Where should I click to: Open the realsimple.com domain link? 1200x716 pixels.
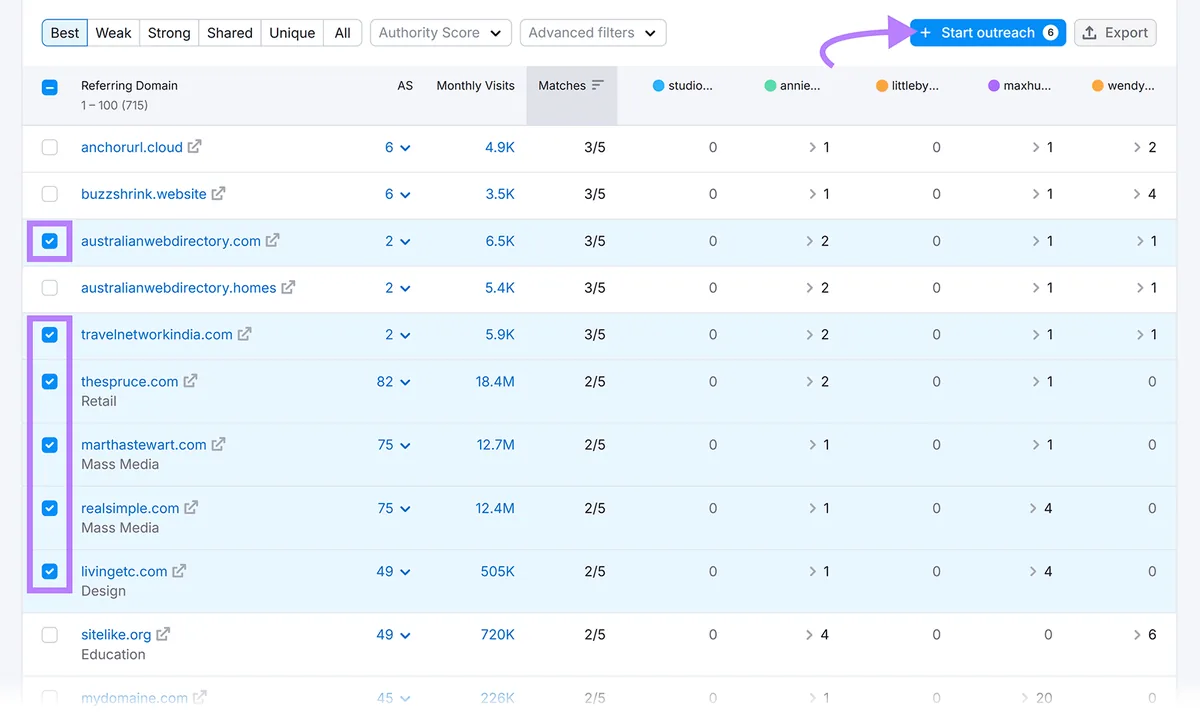tap(130, 508)
